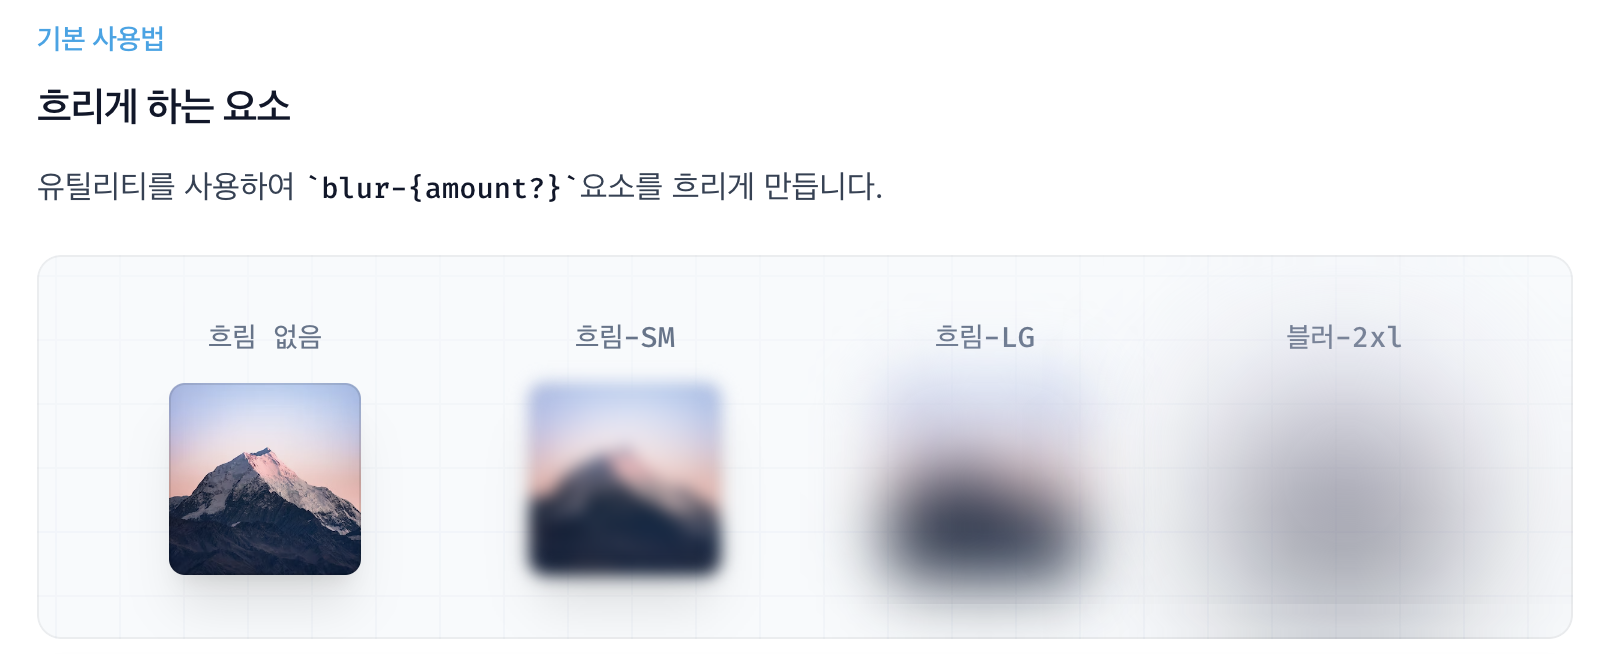Click the dark rocky base of sharp image
The height and width of the screenshot is (654, 1602).
click(x=265, y=545)
